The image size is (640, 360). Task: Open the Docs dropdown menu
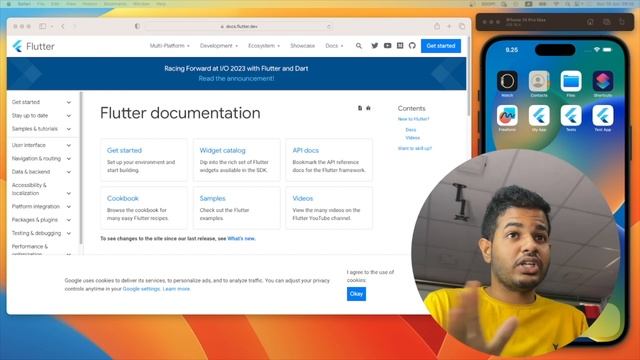point(334,46)
